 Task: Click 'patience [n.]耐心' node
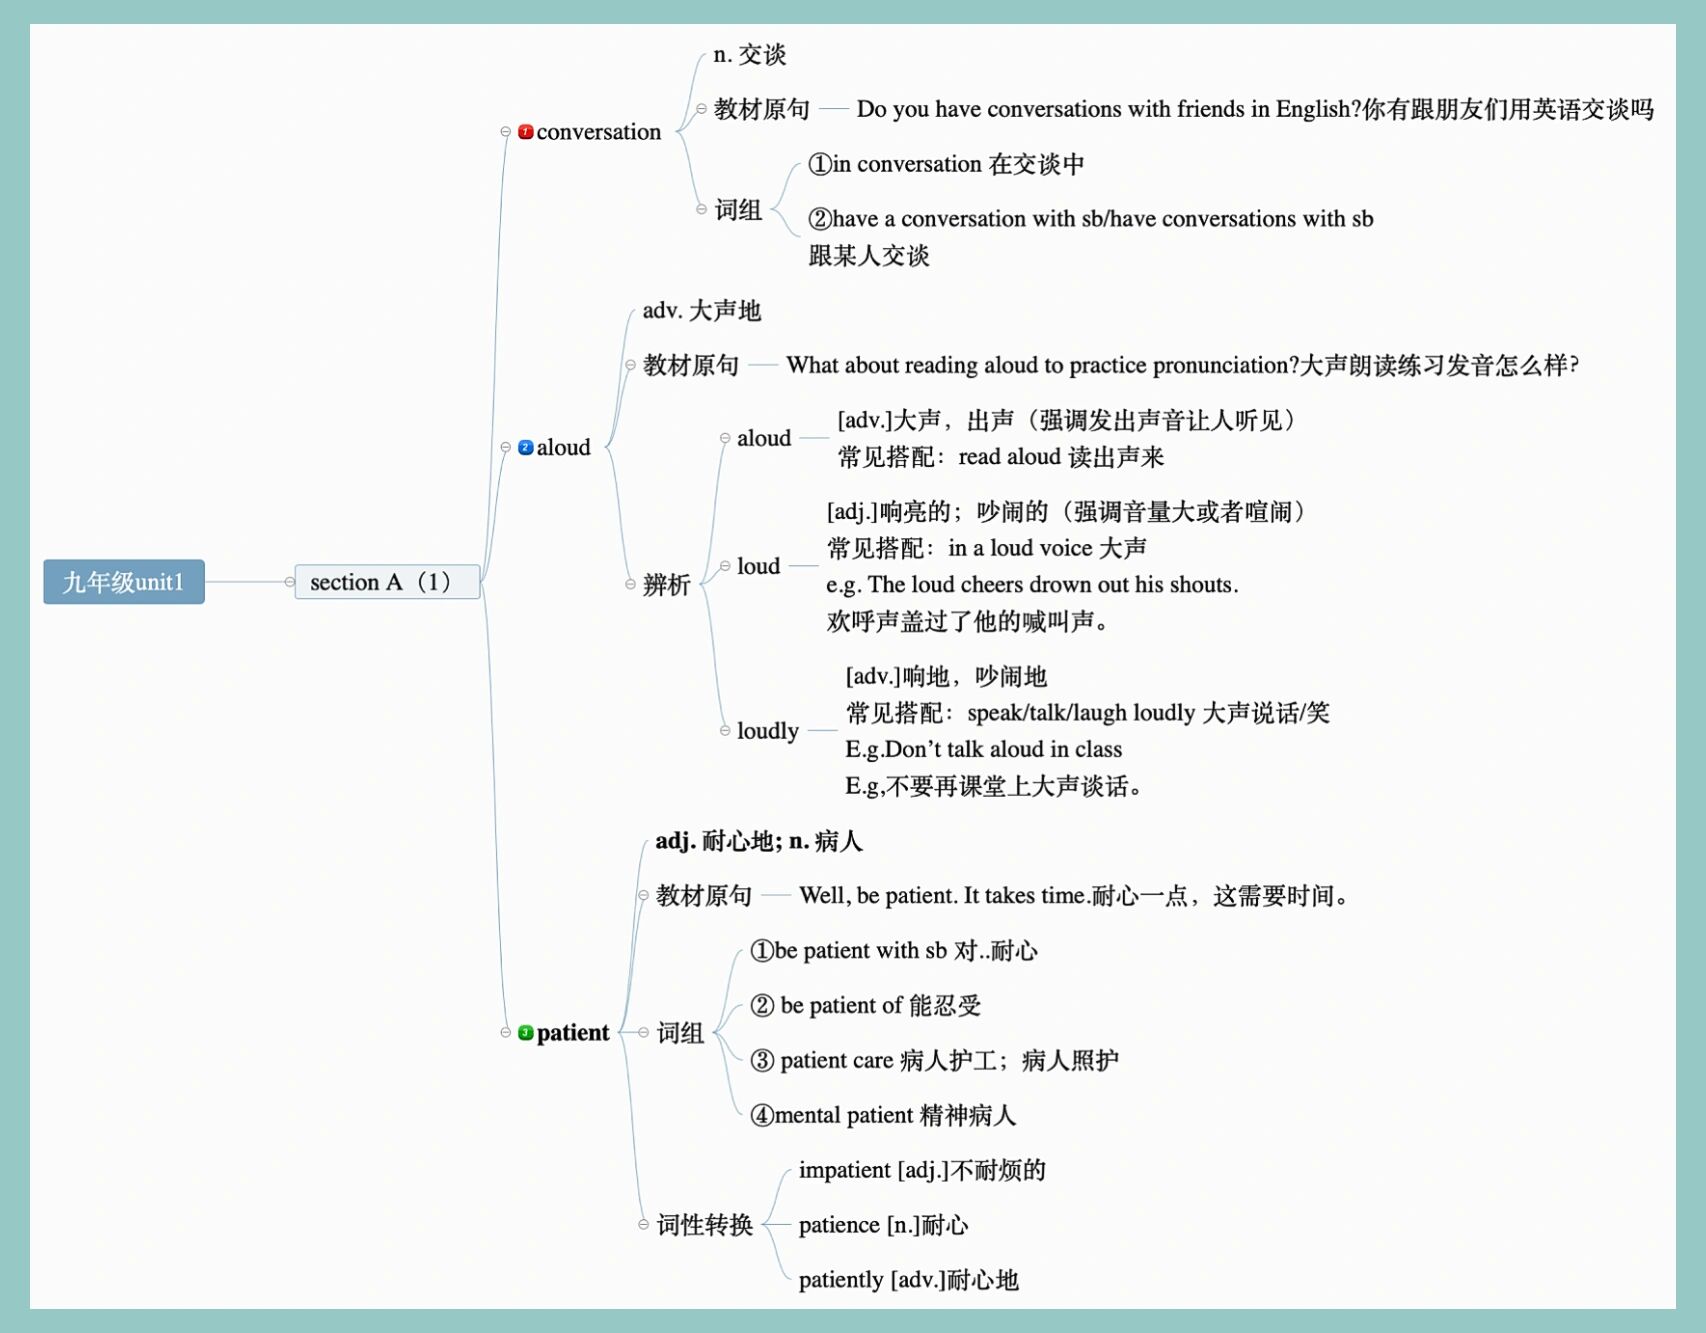coord(883,1225)
